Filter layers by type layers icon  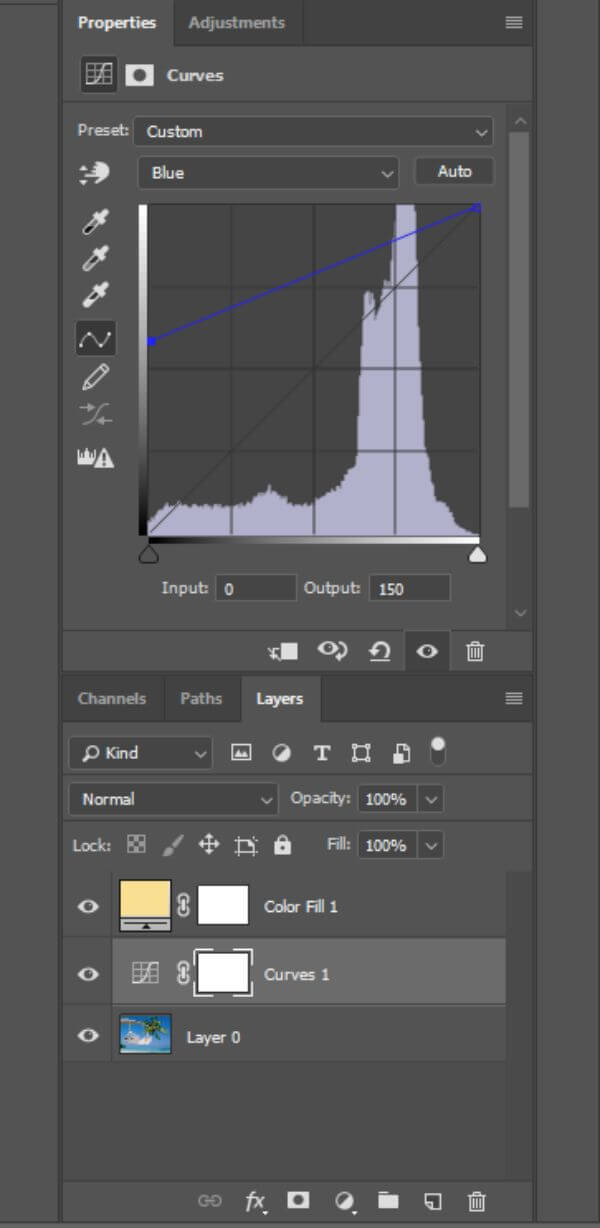coord(322,753)
